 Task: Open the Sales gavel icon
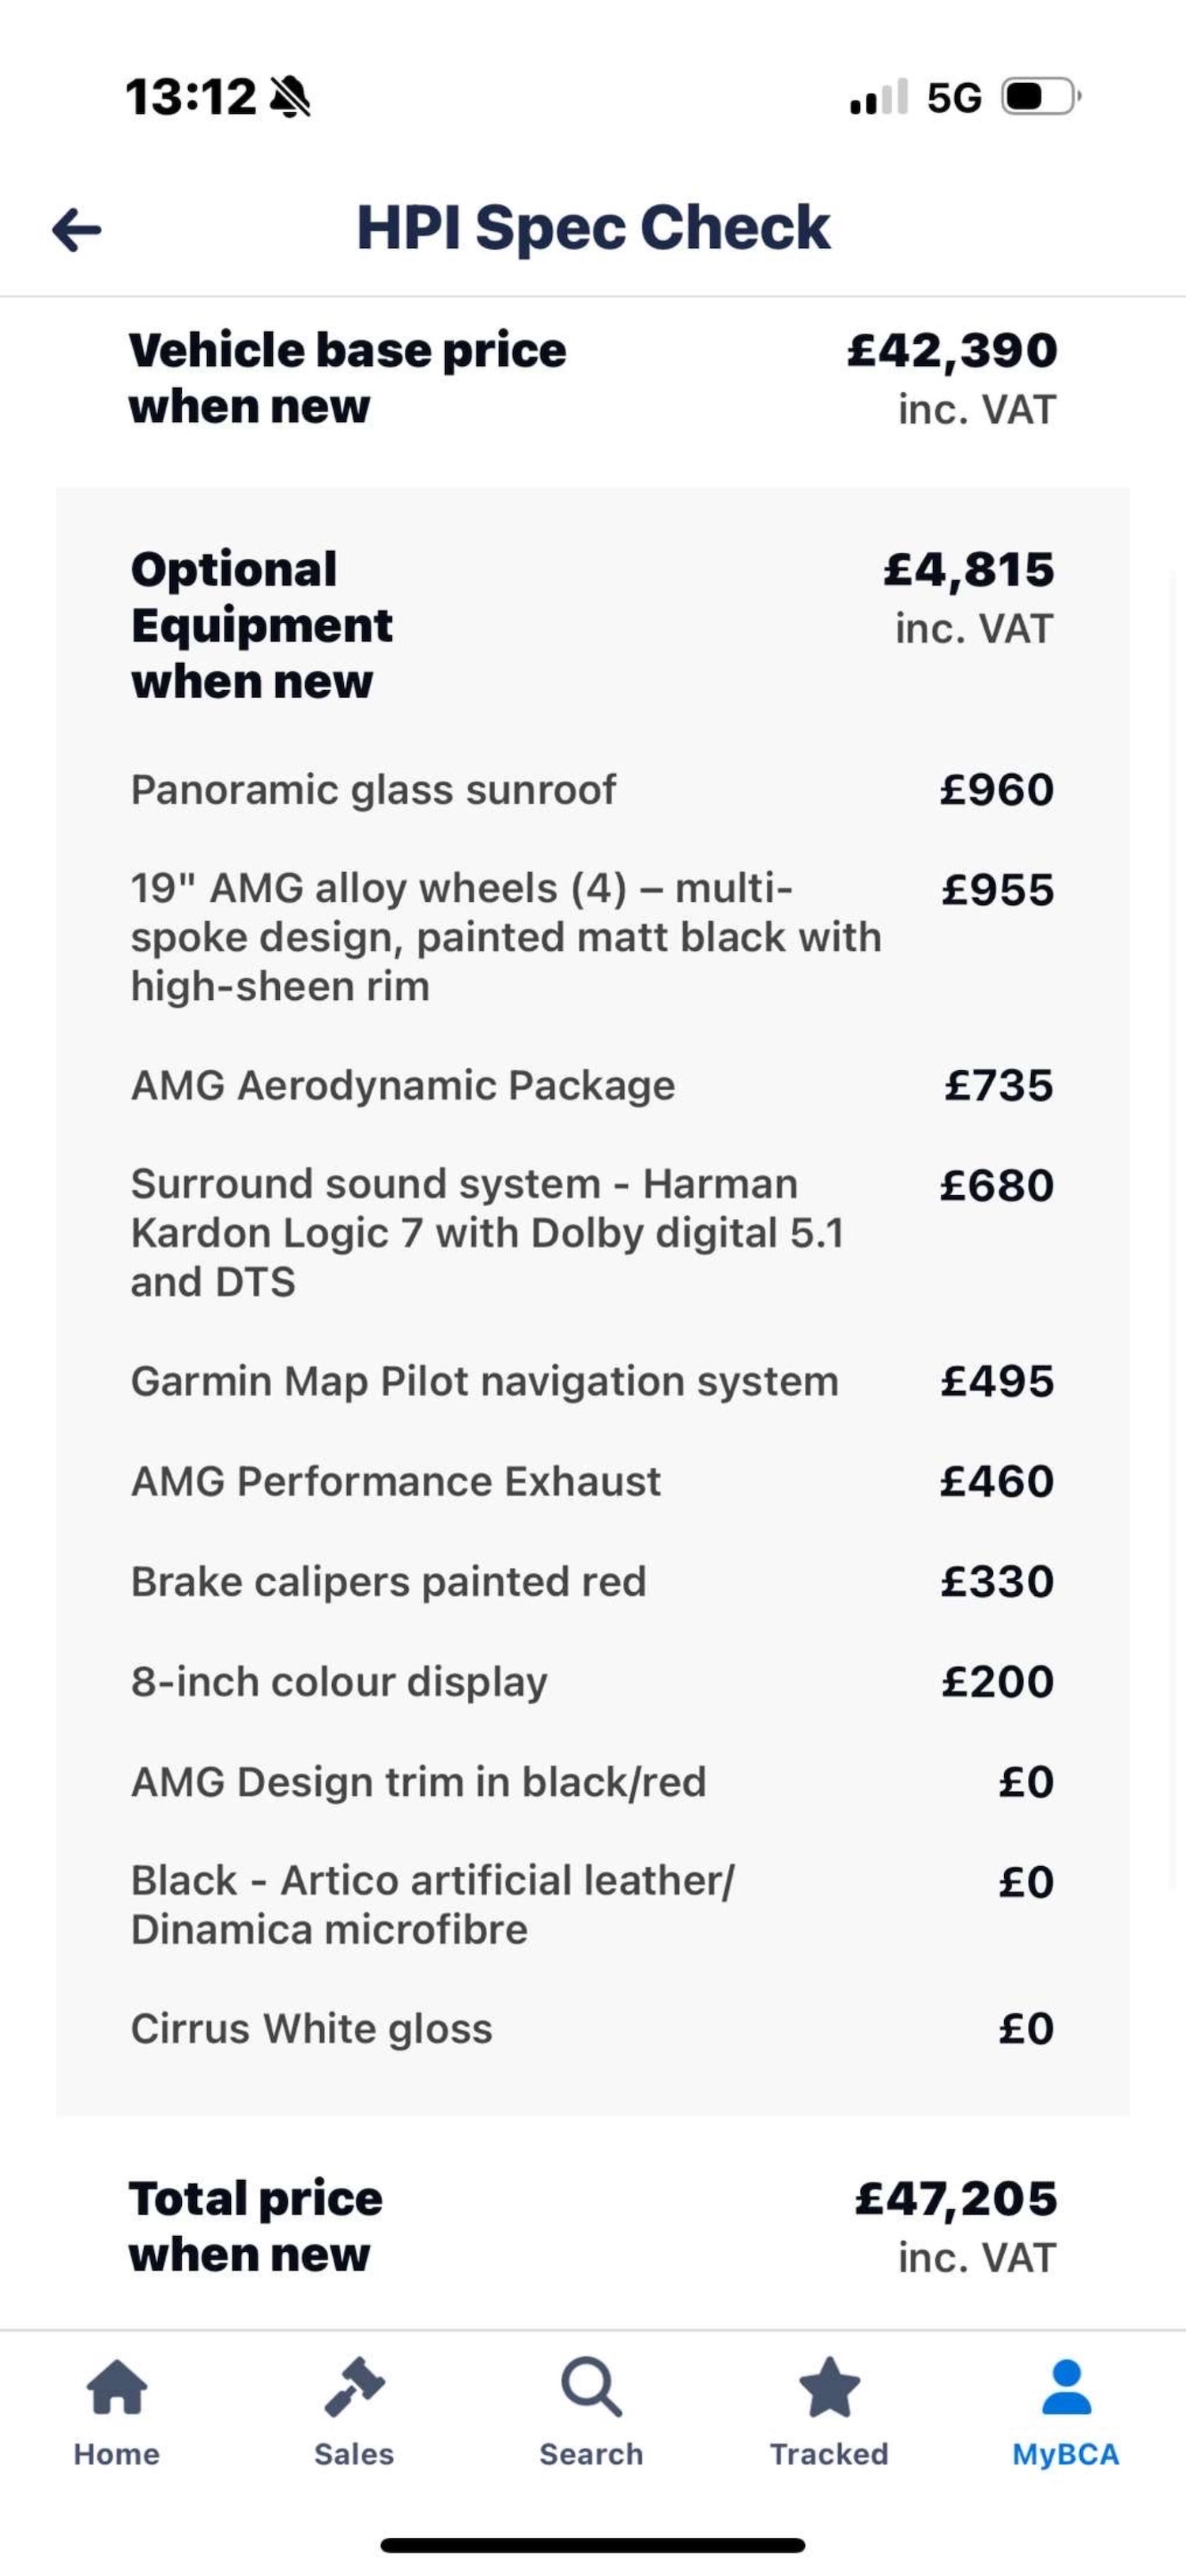click(354, 2388)
